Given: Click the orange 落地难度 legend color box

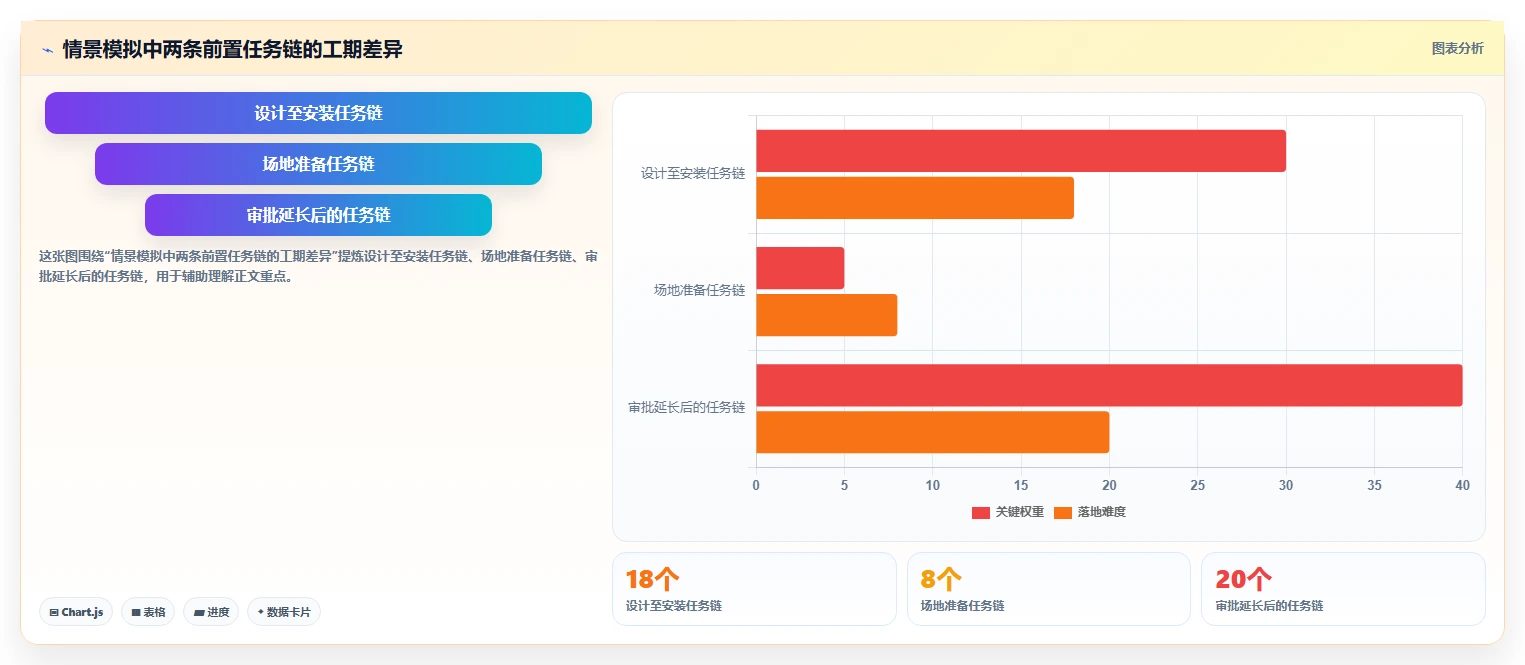Looking at the screenshot, I should (x=1063, y=512).
